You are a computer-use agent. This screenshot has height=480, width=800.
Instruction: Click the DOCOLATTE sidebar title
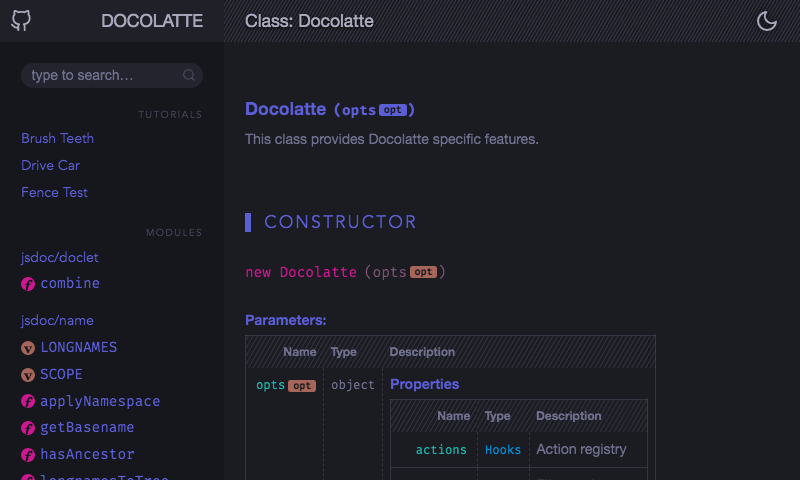coord(152,21)
